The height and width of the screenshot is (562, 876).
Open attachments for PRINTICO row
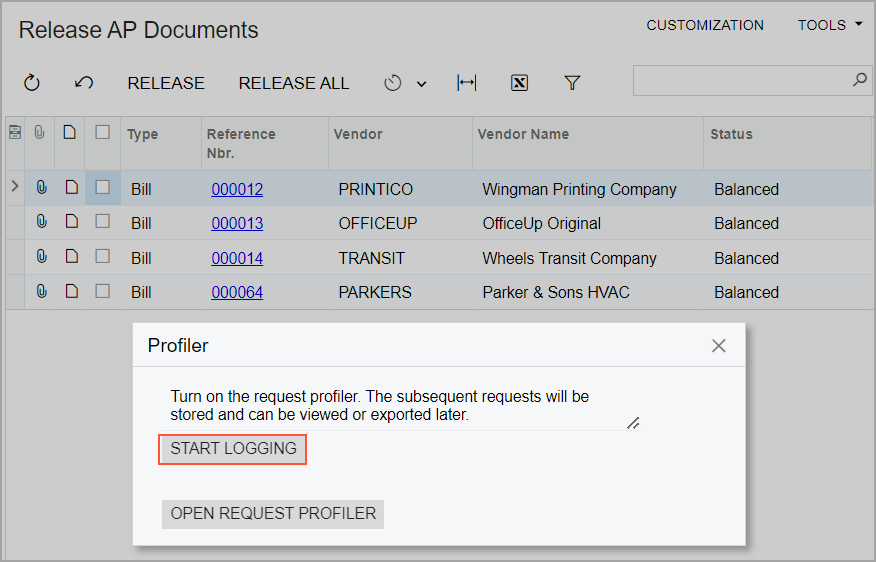click(41, 187)
